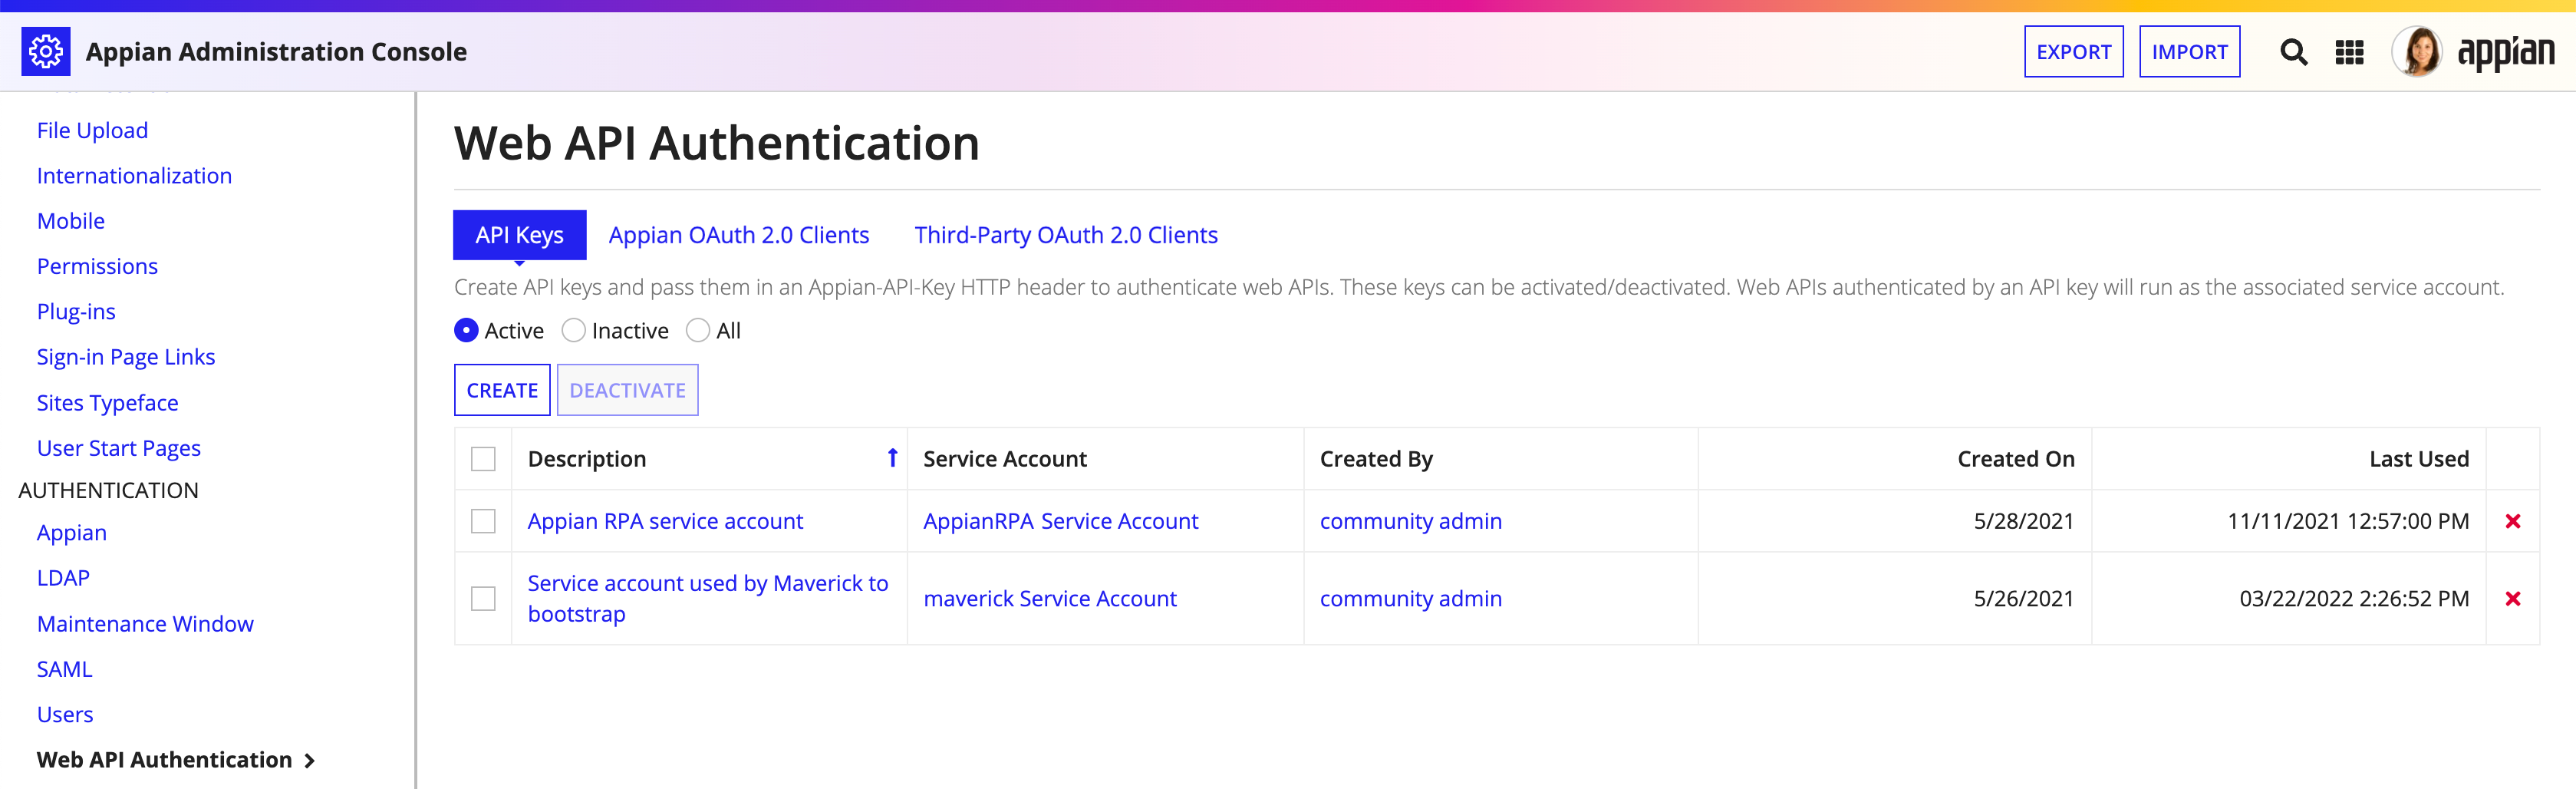Open Mobile settings in sidebar
This screenshot has width=2576, height=789.
71,221
